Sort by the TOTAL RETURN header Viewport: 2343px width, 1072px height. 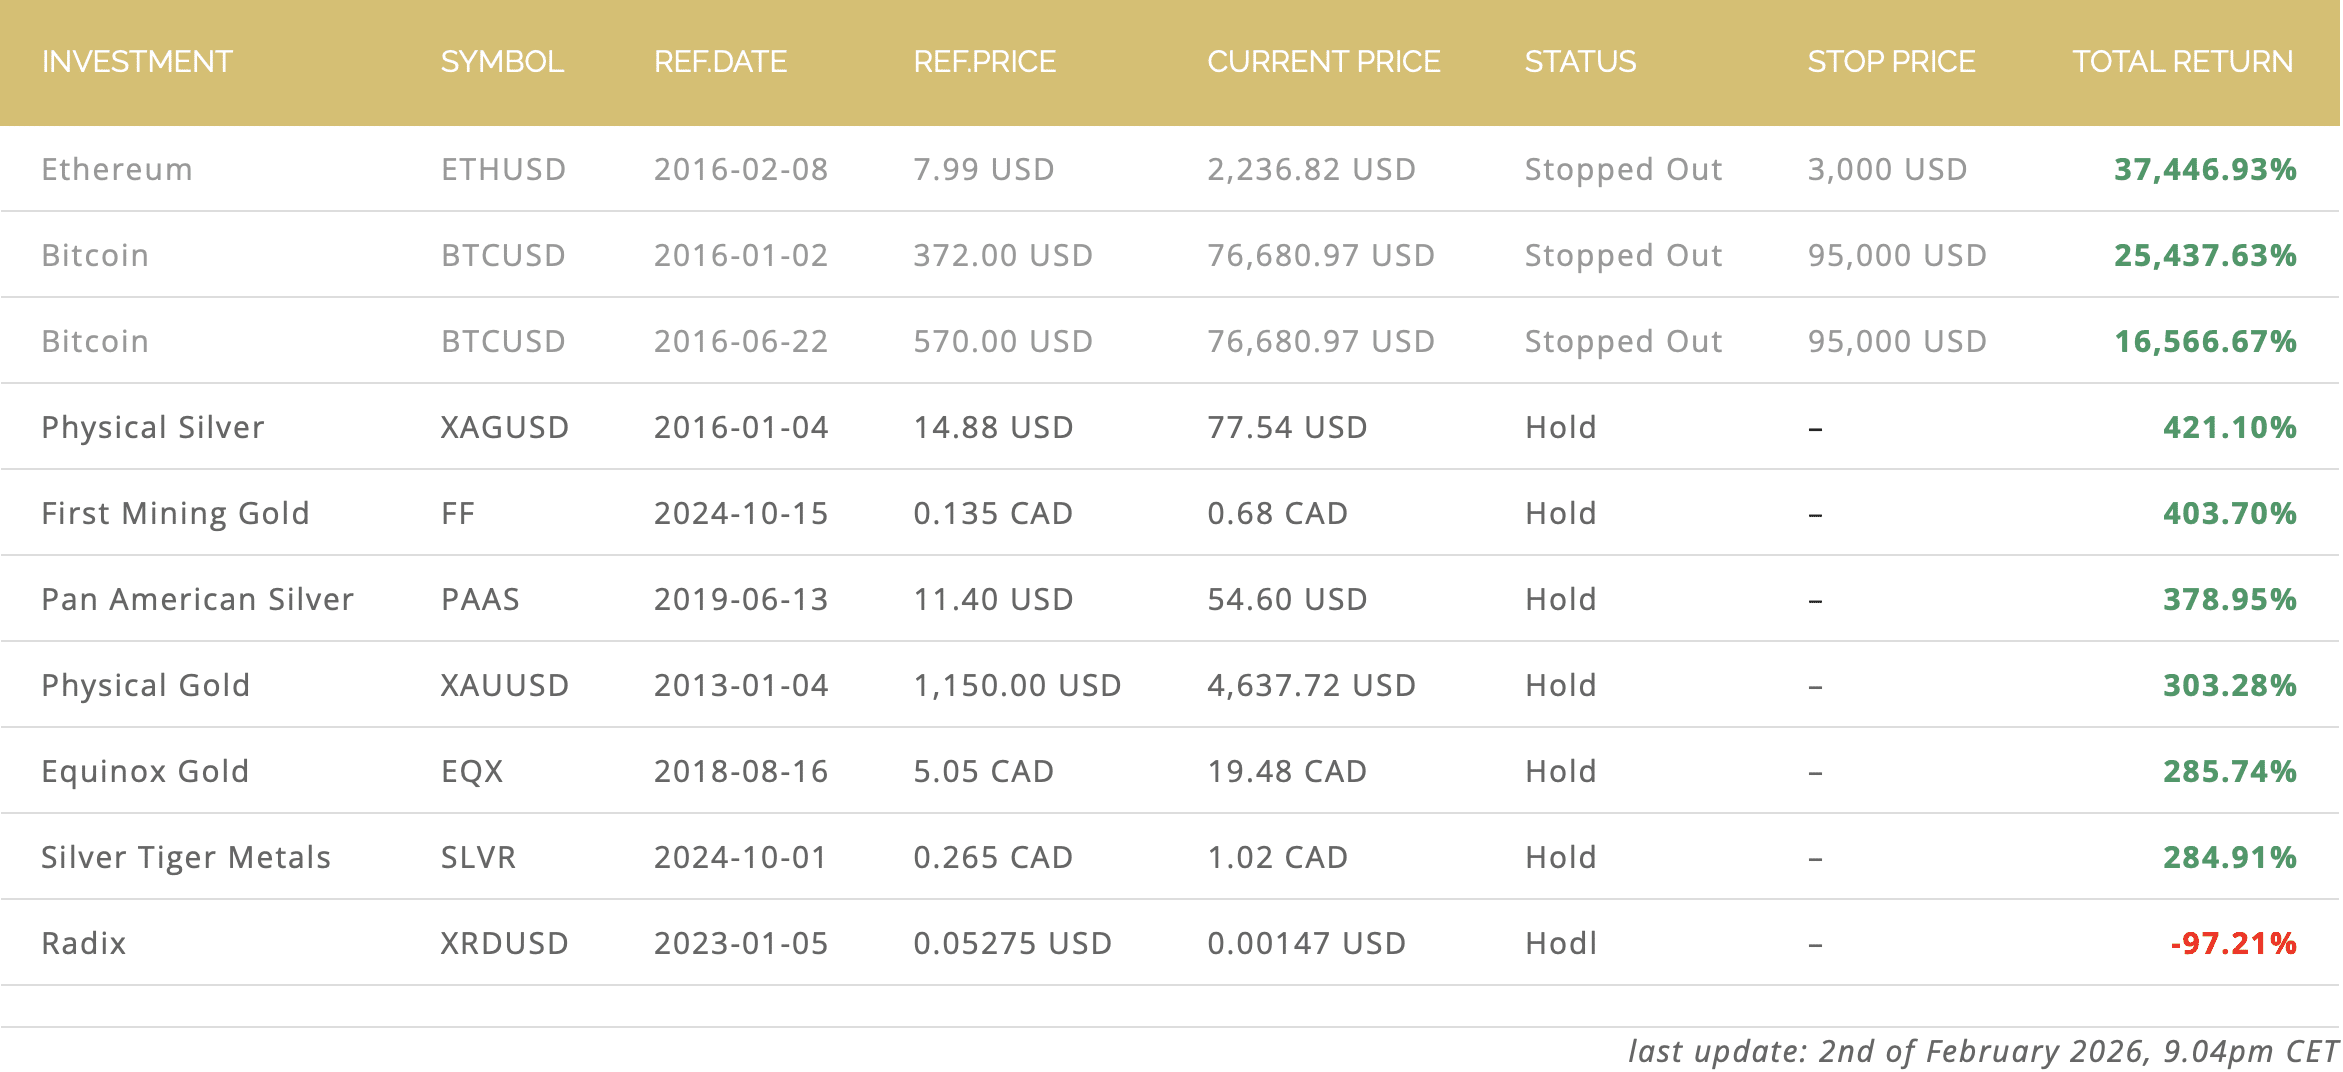point(2182,62)
